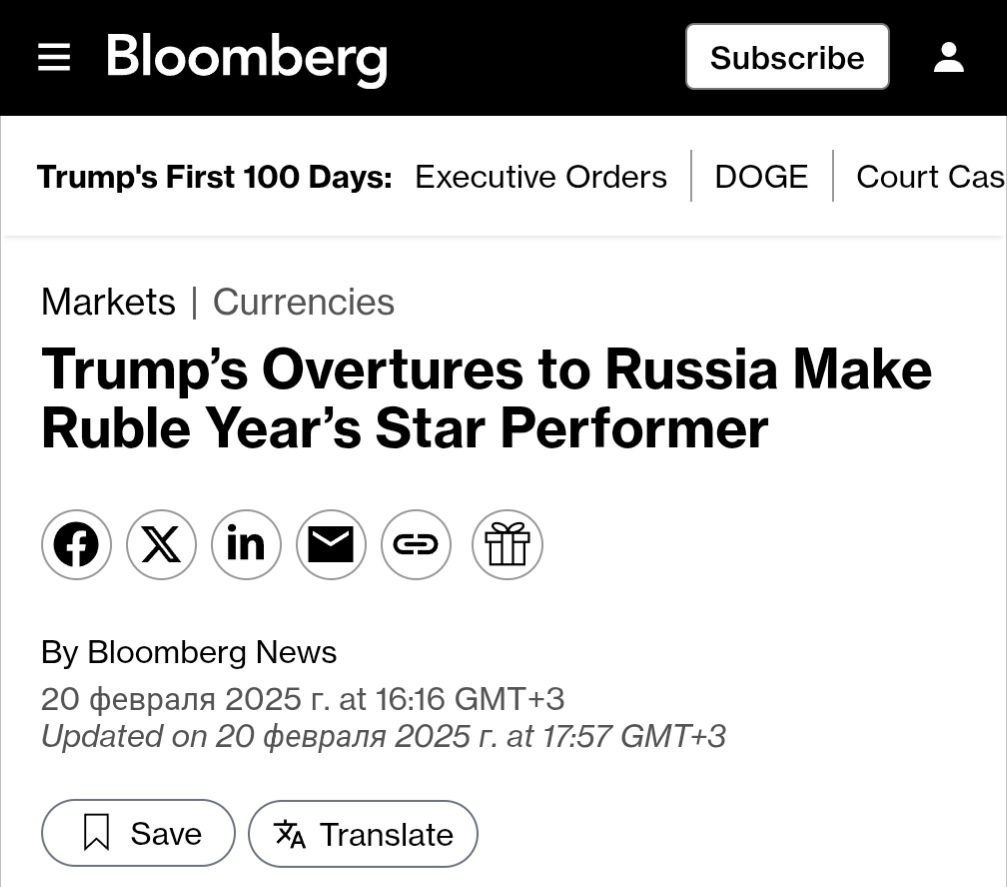Select Trump's First 100 Days label
Viewport: 1007px width, 887px height.
coord(214,177)
